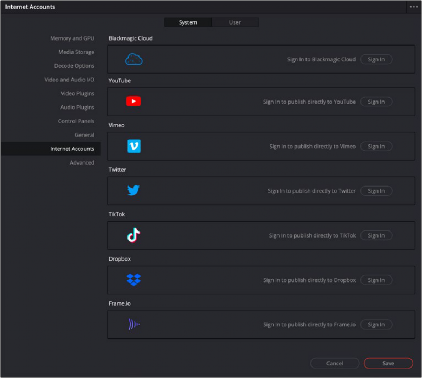Open Video Plugins settings
The height and width of the screenshot is (378, 422).
click(x=77, y=94)
